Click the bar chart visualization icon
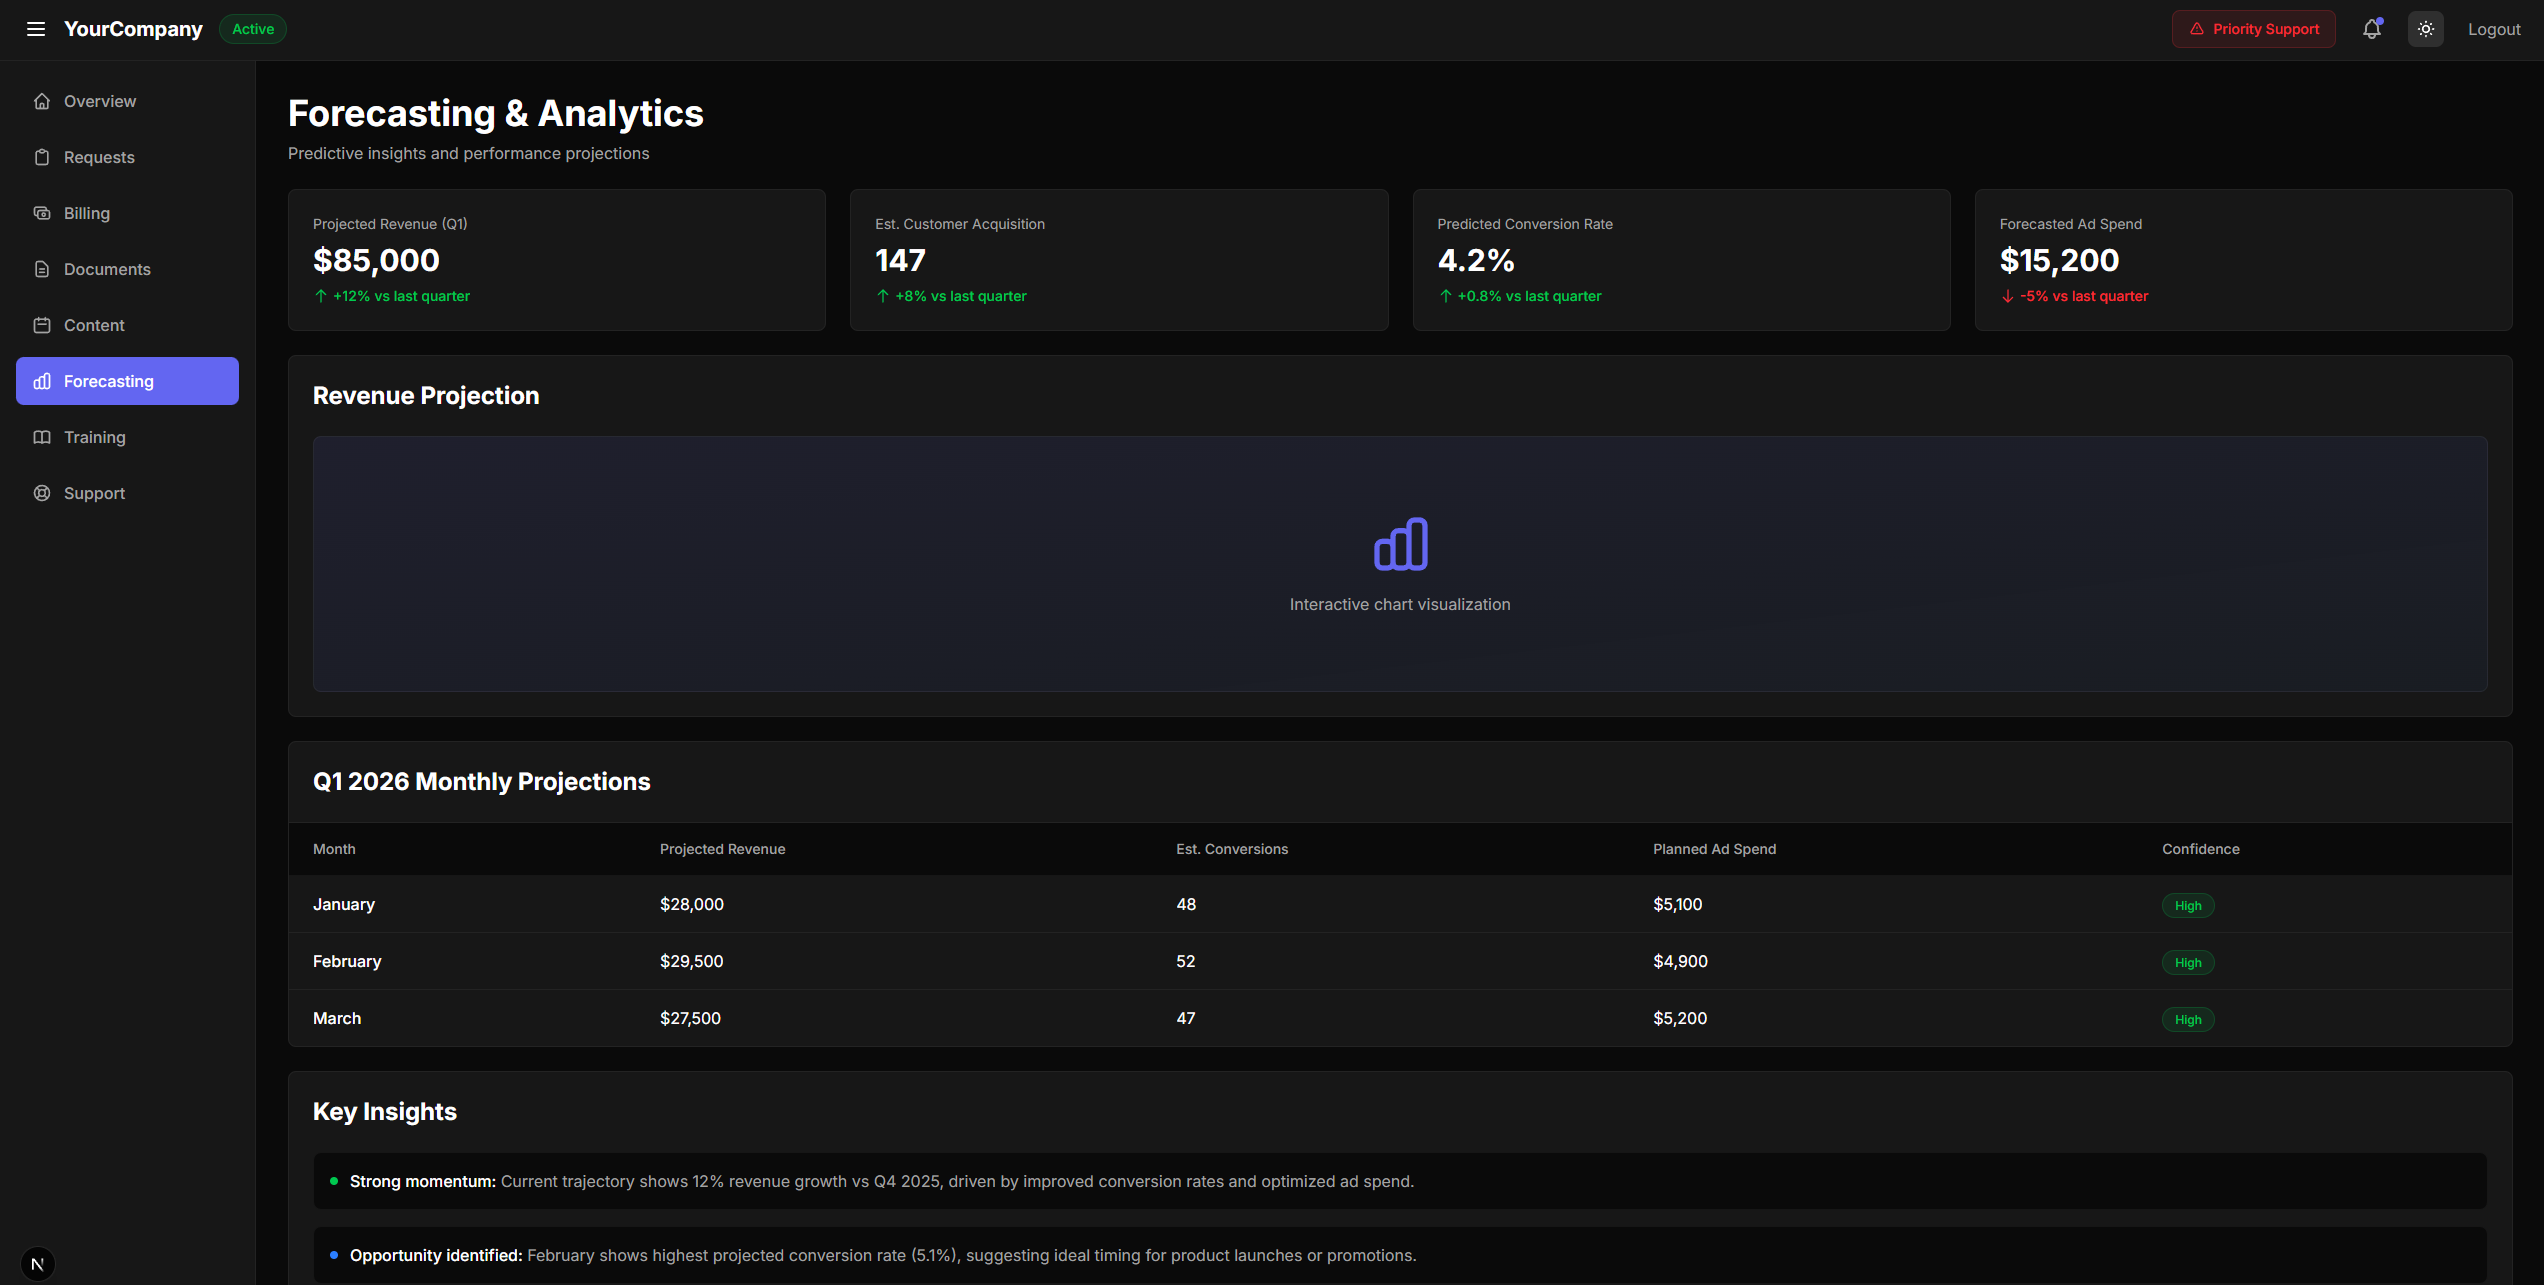Viewport: 2544px width, 1285px height. pyautogui.click(x=1400, y=544)
